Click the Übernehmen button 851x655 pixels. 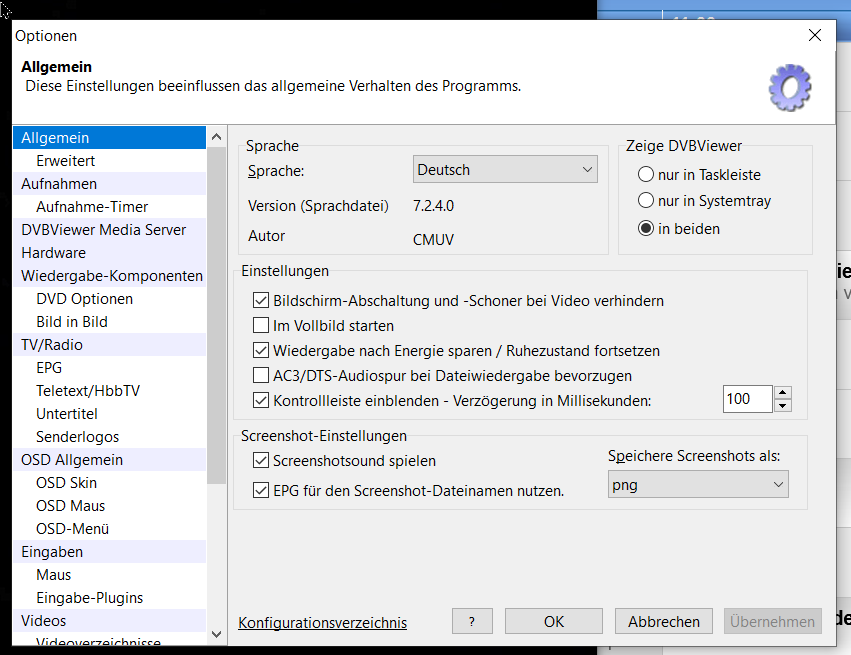(x=772, y=621)
